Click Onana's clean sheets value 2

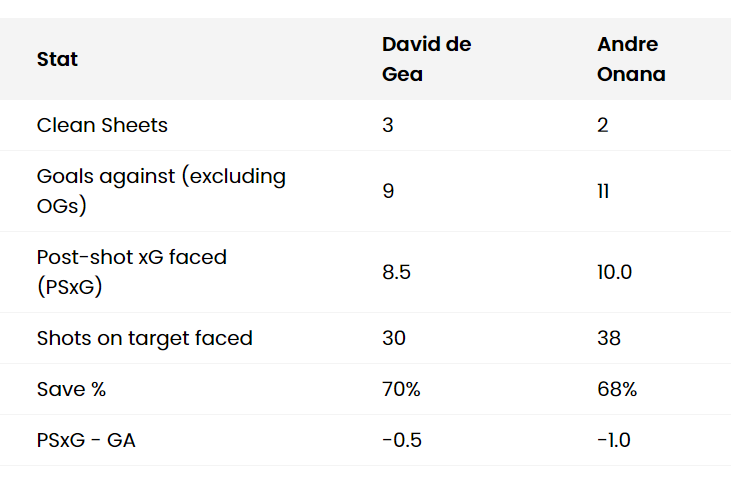[x=603, y=125]
